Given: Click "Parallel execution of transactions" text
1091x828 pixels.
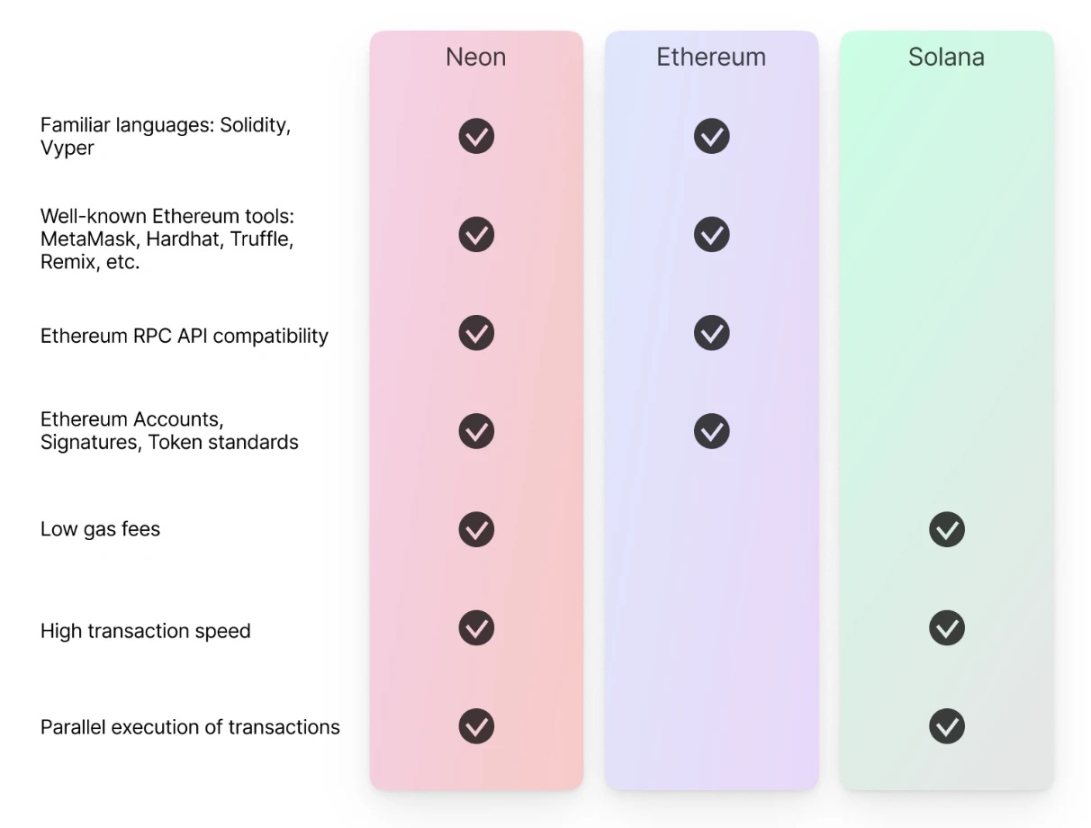Looking at the screenshot, I should tap(190, 727).
